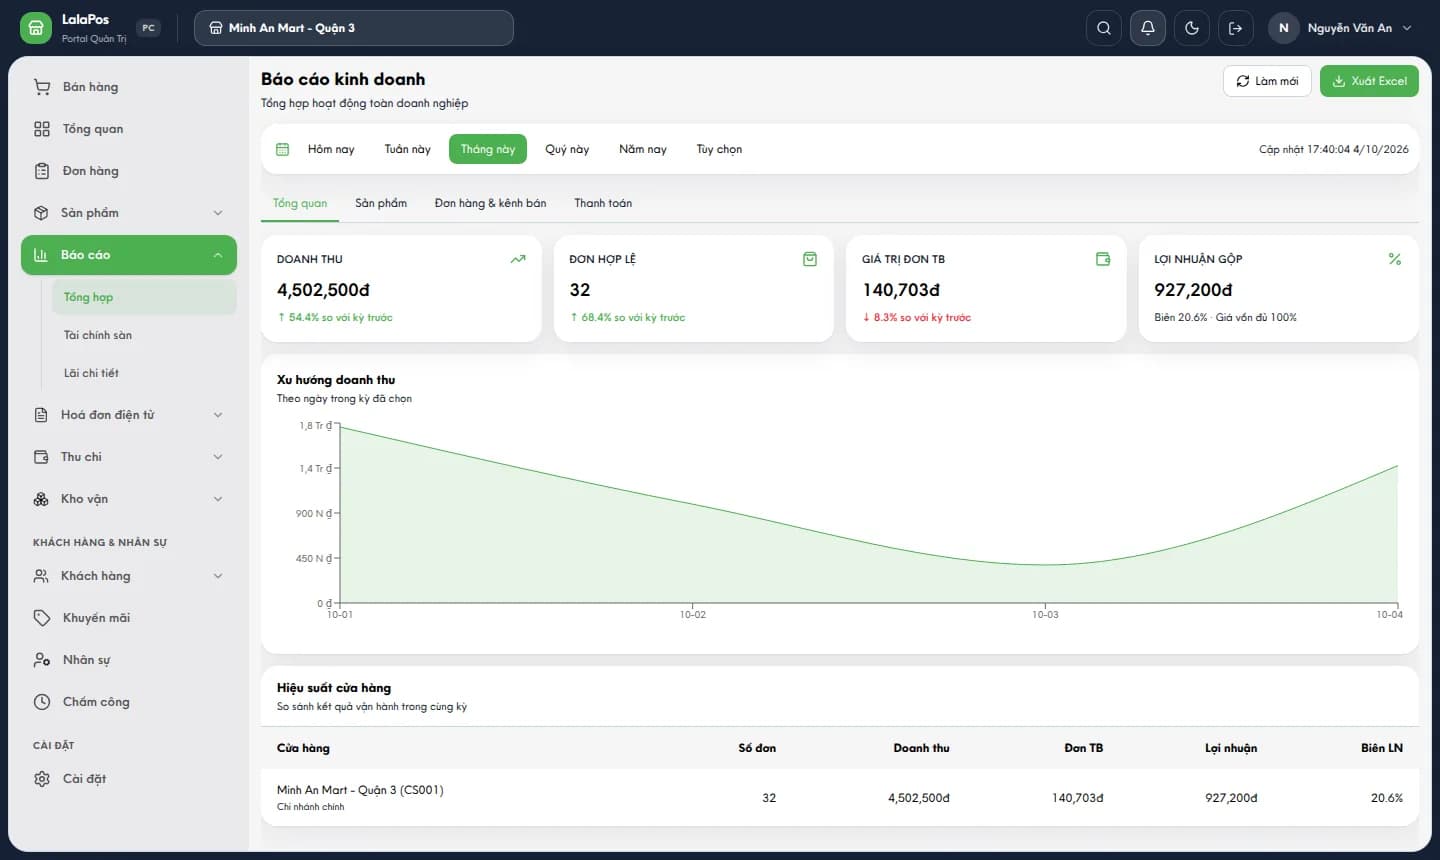Open the notifications bell
The image size is (1440, 860).
click(1148, 28)
